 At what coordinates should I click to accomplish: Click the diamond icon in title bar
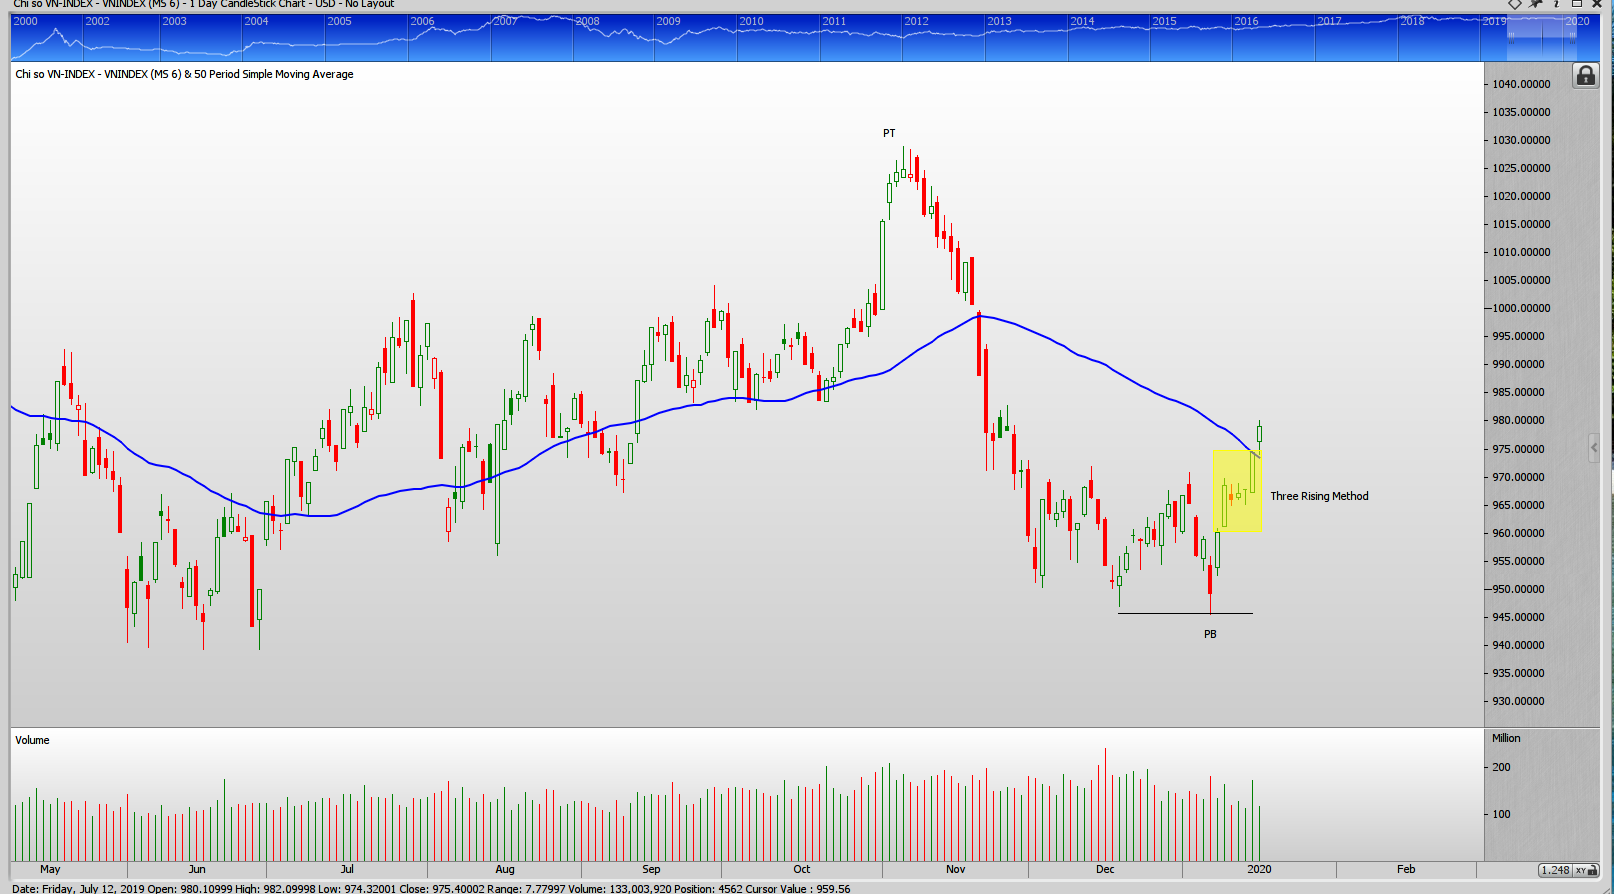[1515, 4]
